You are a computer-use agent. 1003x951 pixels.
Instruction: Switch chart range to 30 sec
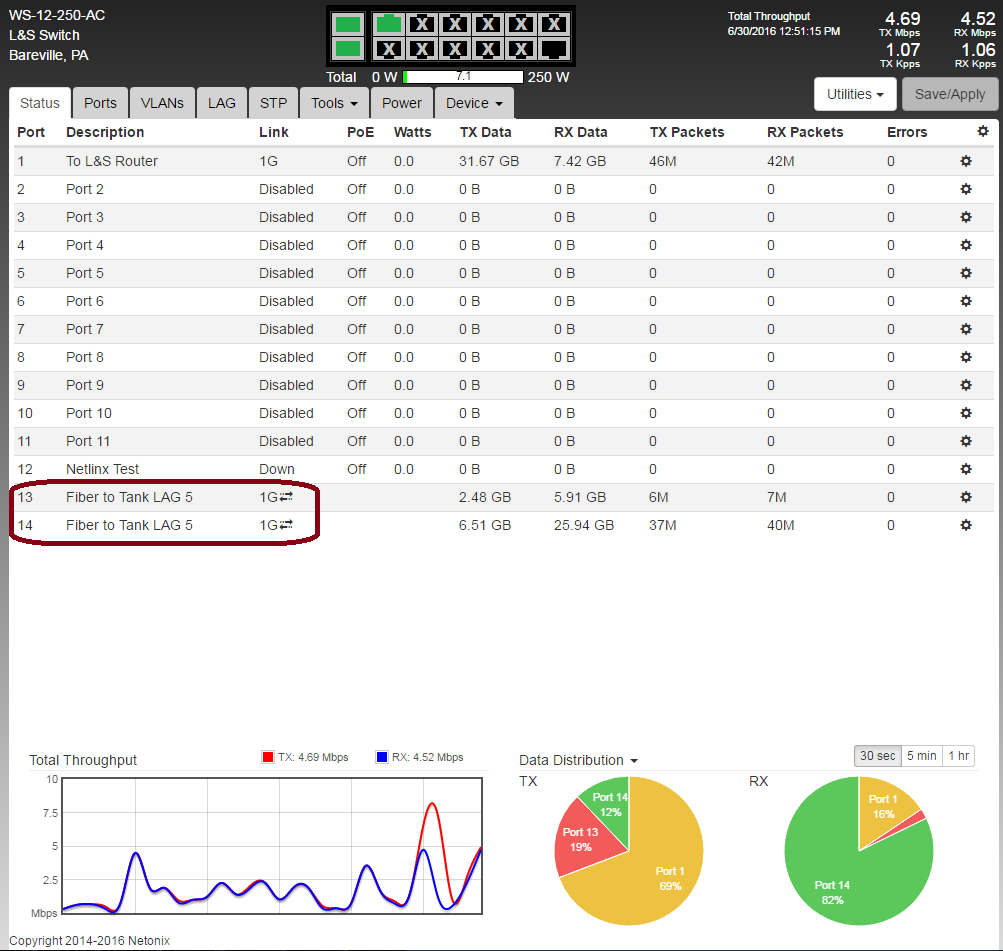pyautogui.click(x=878, y=756)
